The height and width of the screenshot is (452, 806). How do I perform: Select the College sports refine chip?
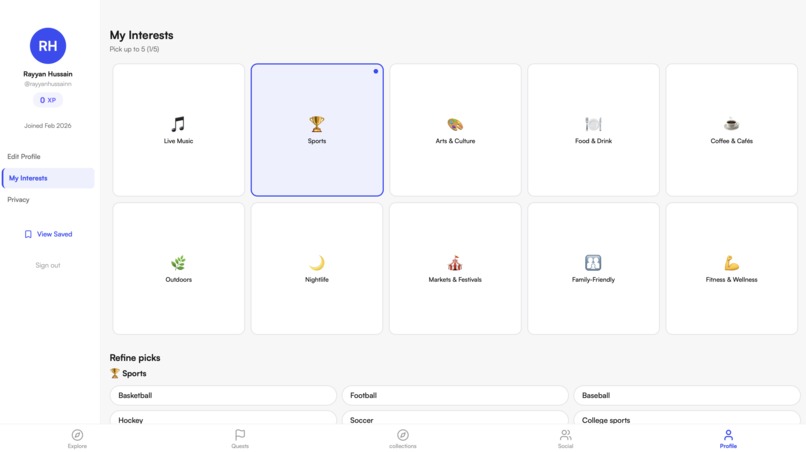pyautogui.click(x=687, y=418)
